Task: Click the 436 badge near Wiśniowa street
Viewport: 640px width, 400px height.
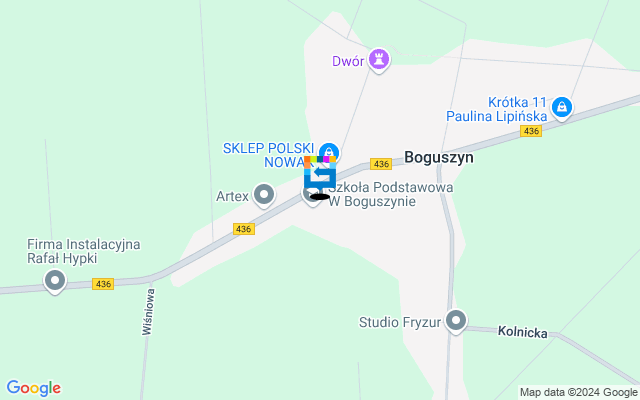Action: (103, 284)
